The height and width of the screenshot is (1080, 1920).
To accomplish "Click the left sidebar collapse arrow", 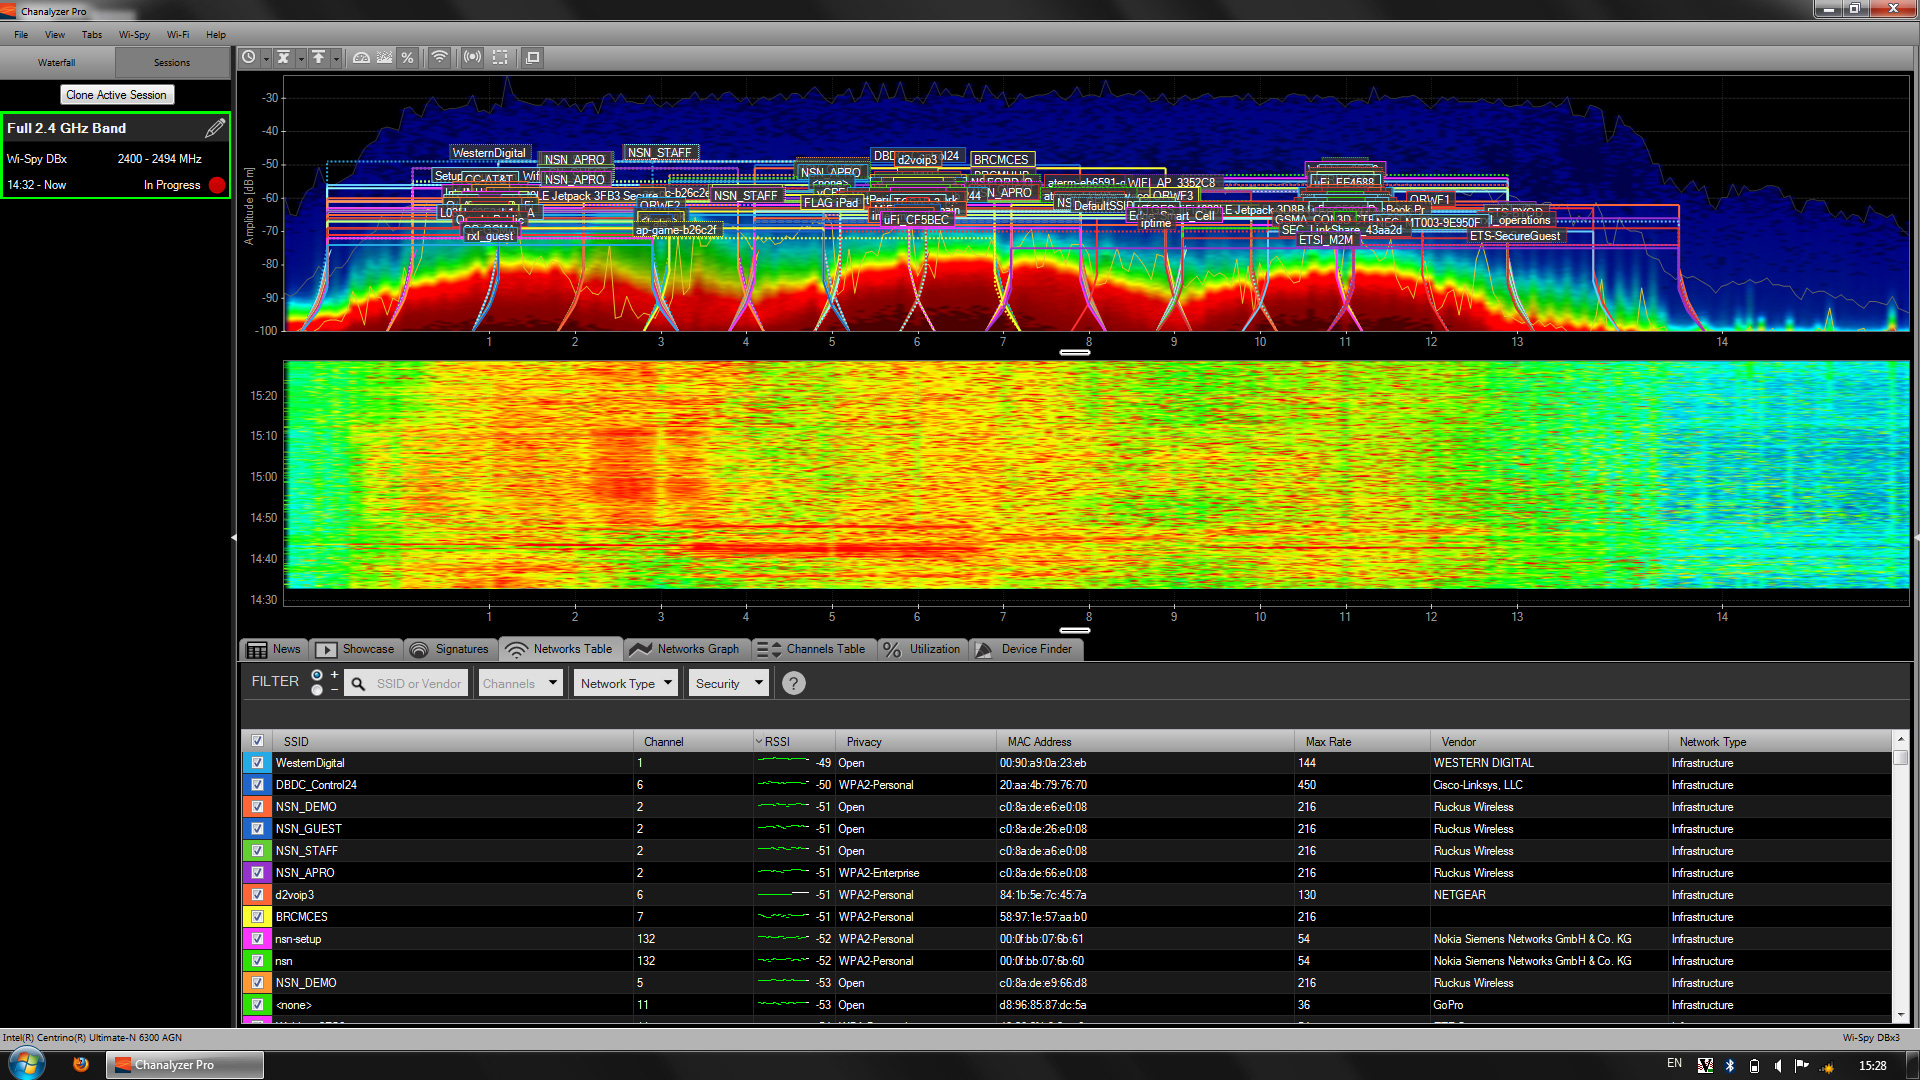I will 234,538.
